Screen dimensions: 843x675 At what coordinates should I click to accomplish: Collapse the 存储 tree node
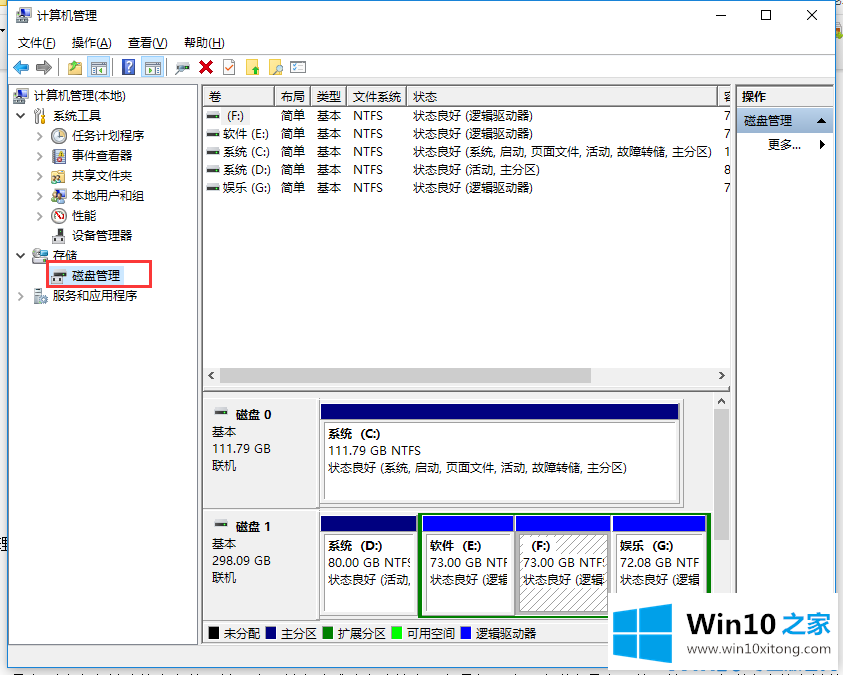coord(21,256)
